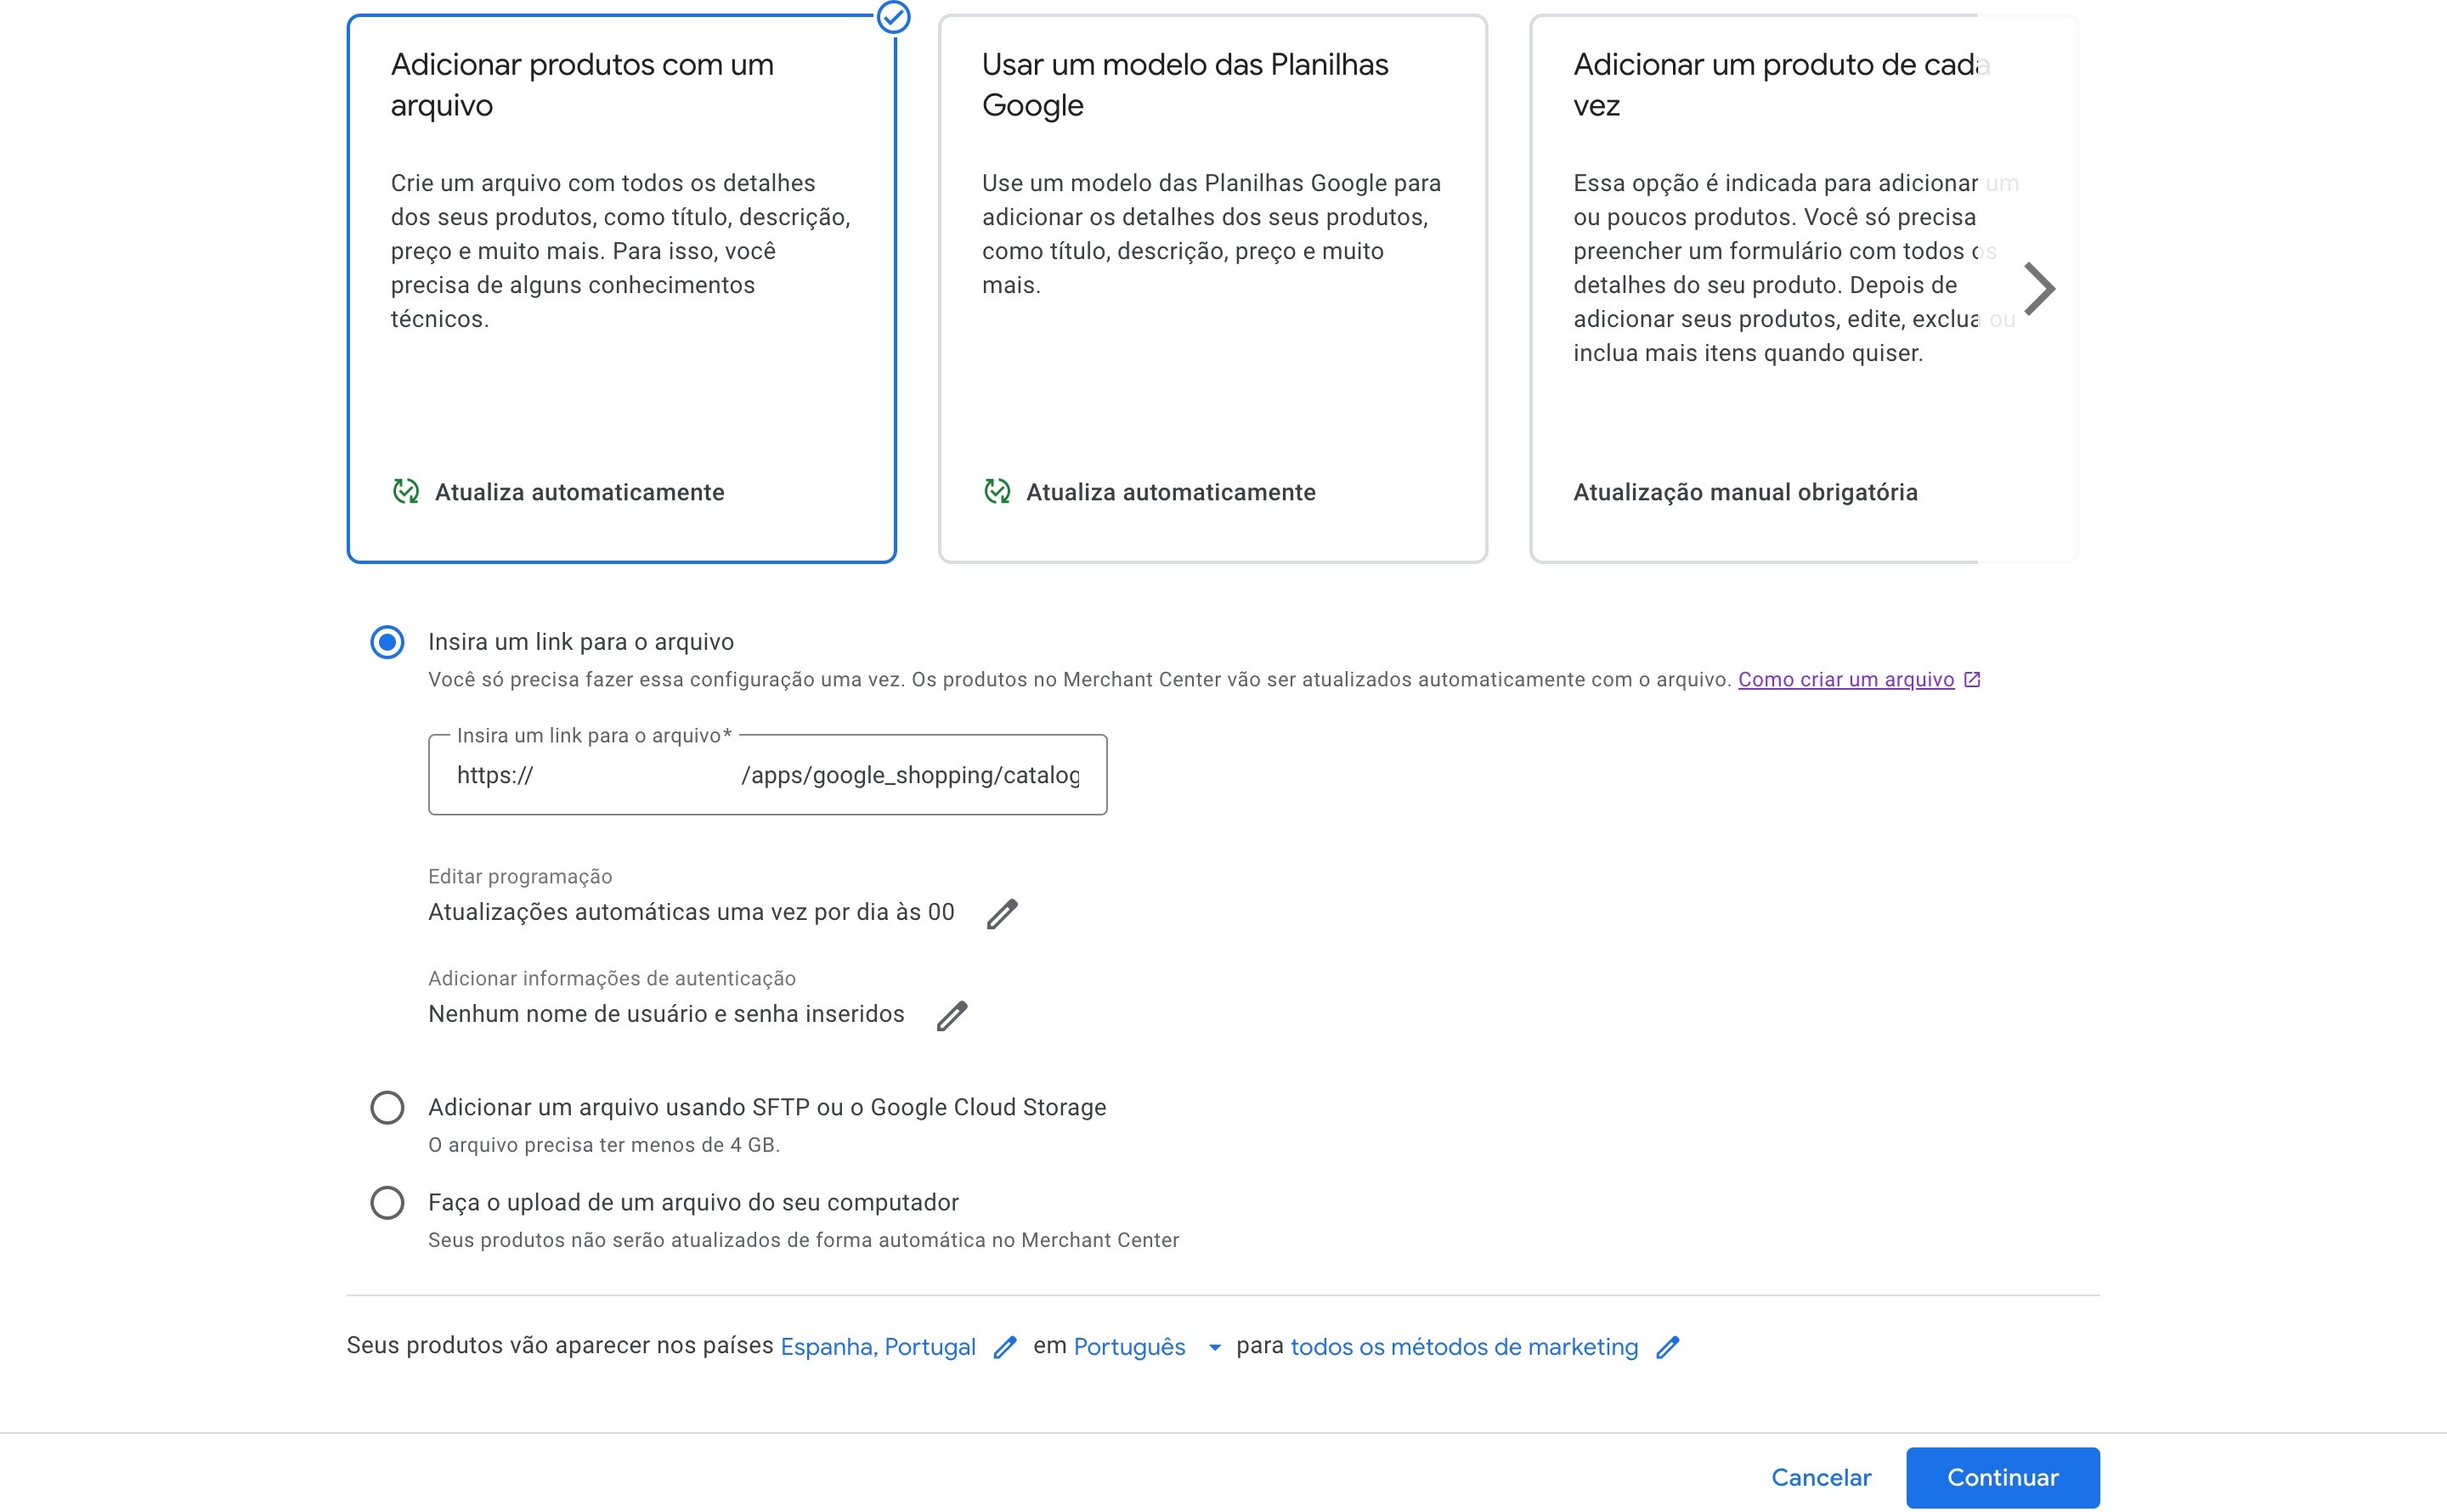Select the 'Insira um link para o arquivo' radio
Screen dimensions: 2447x1512
388,642
